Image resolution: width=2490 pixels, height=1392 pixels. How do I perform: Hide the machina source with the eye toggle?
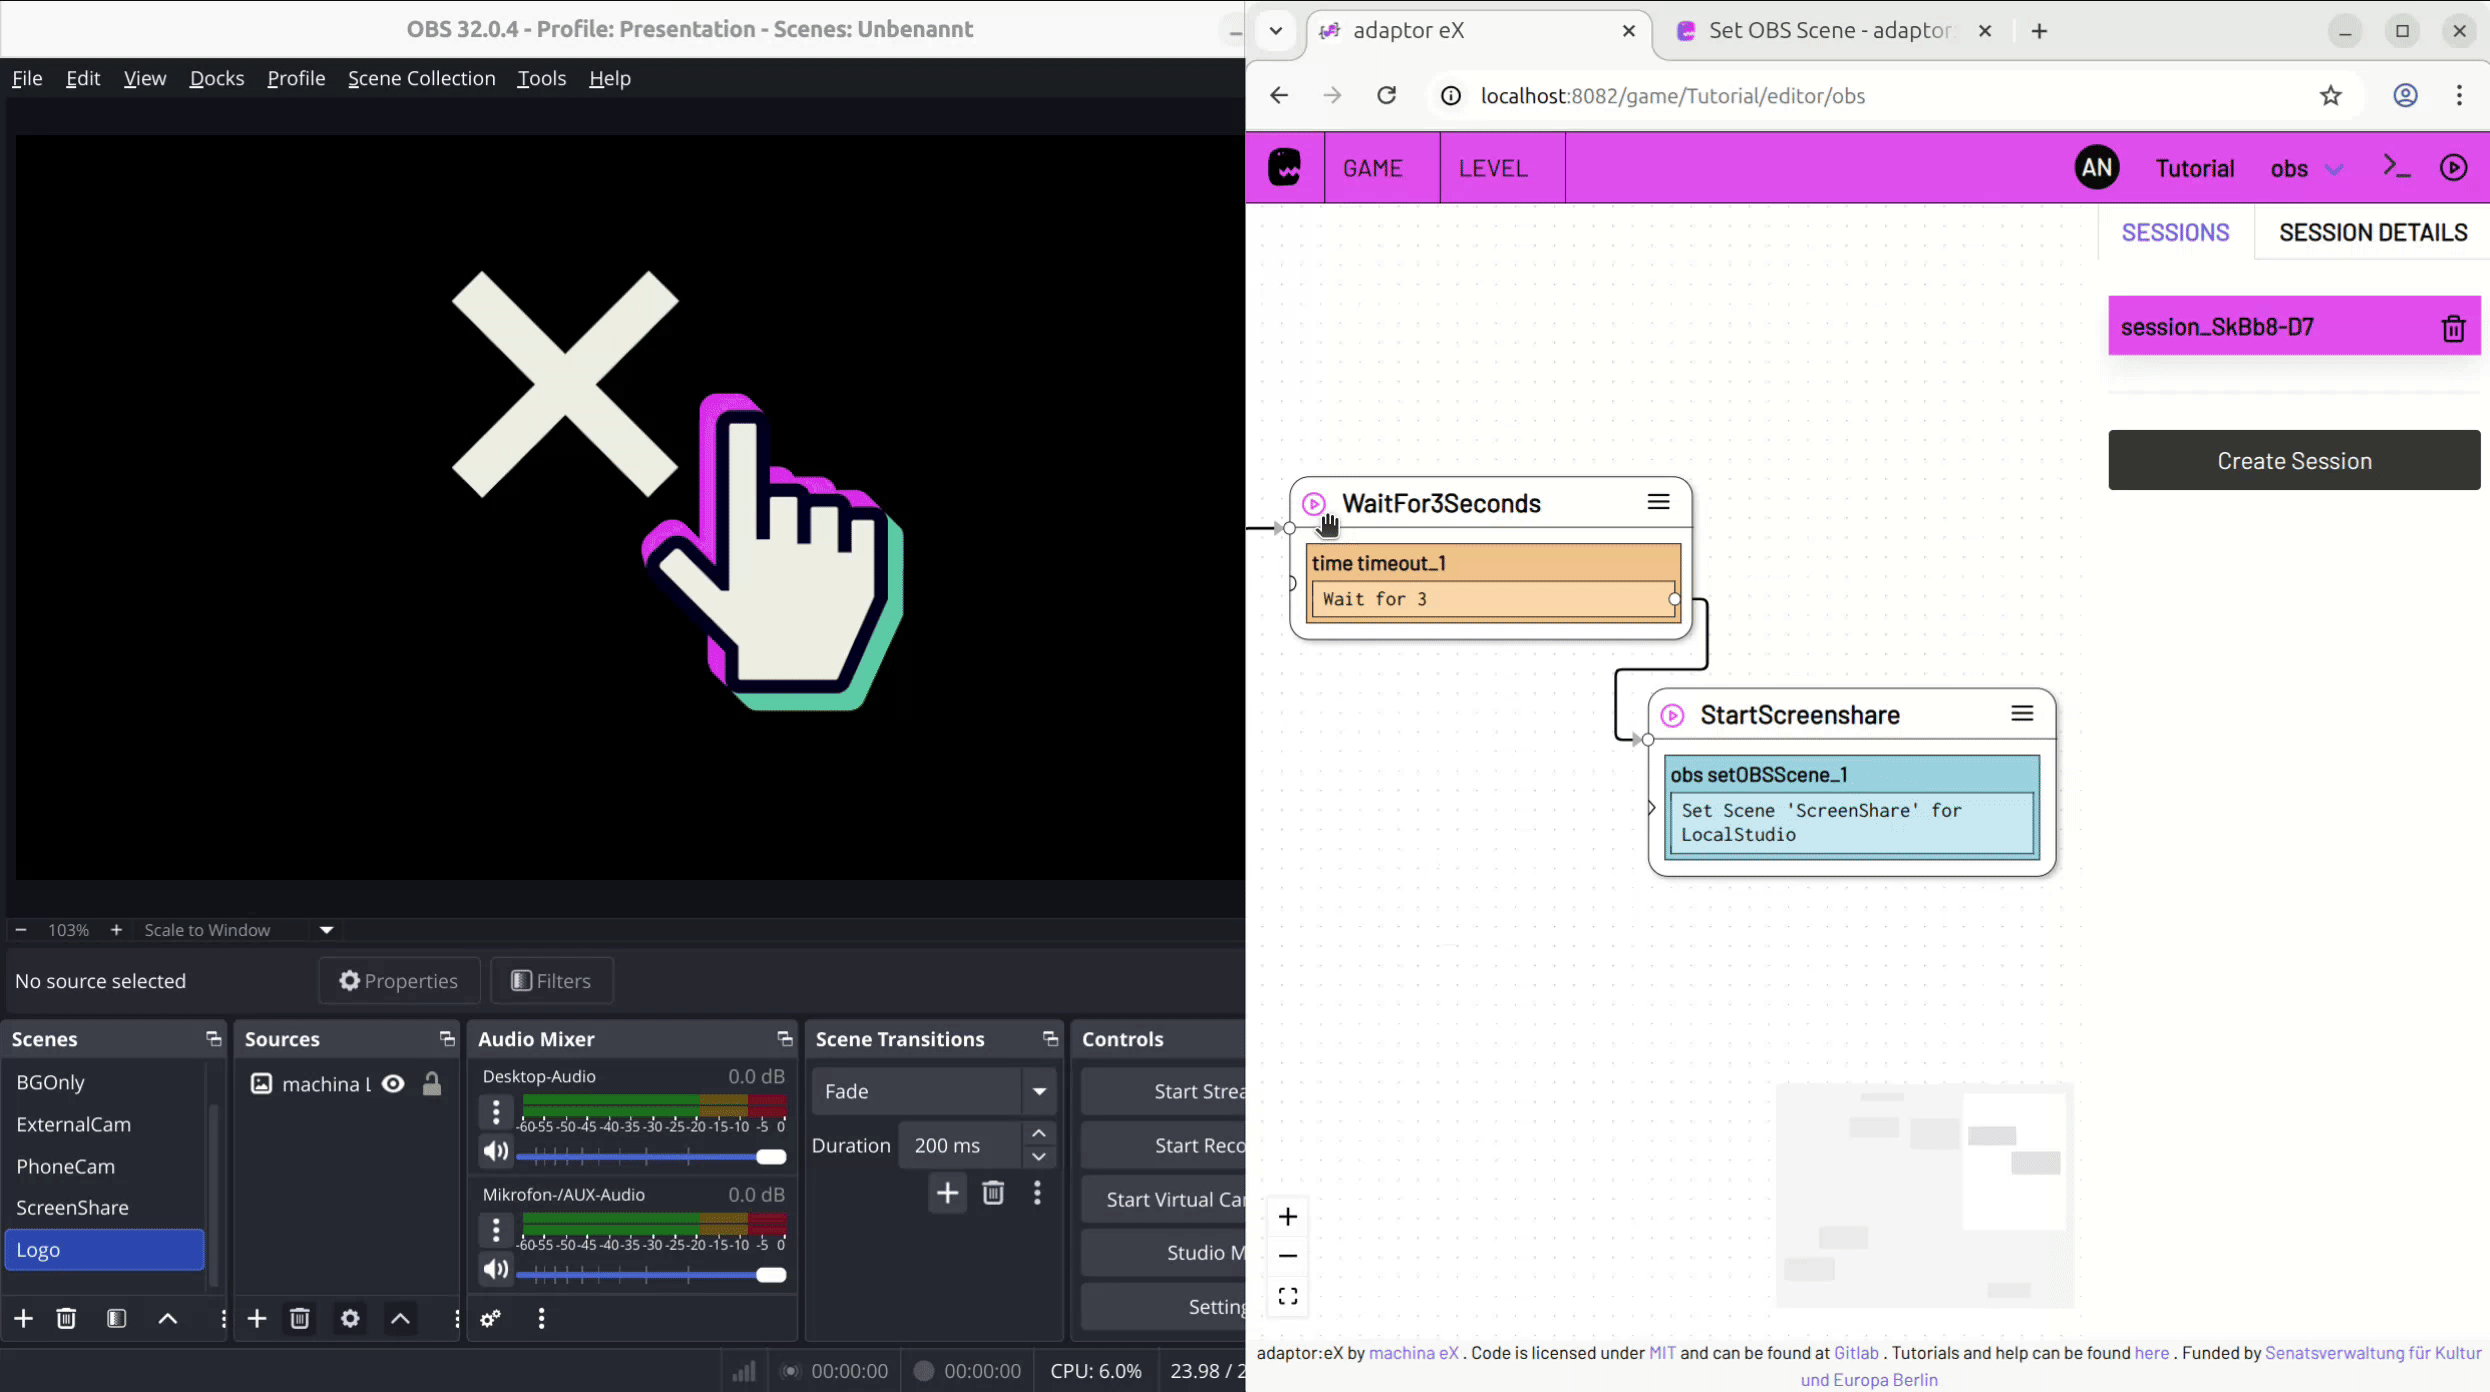pos(390,1083)
